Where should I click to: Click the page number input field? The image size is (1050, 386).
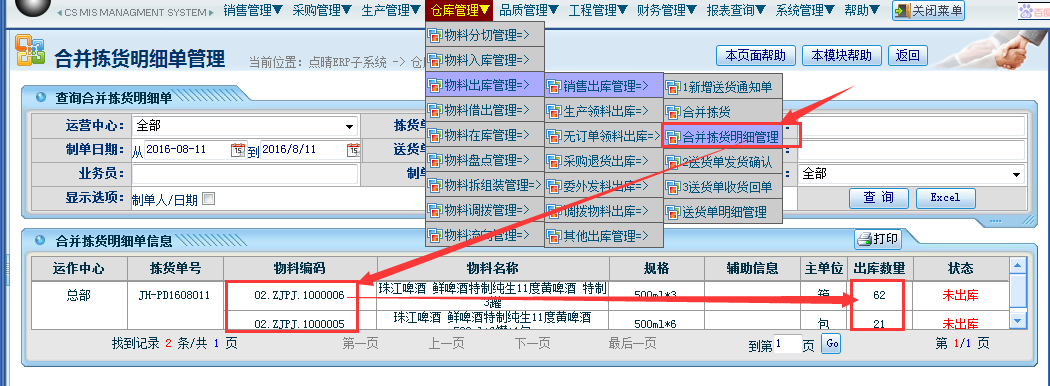click(788, 344)
